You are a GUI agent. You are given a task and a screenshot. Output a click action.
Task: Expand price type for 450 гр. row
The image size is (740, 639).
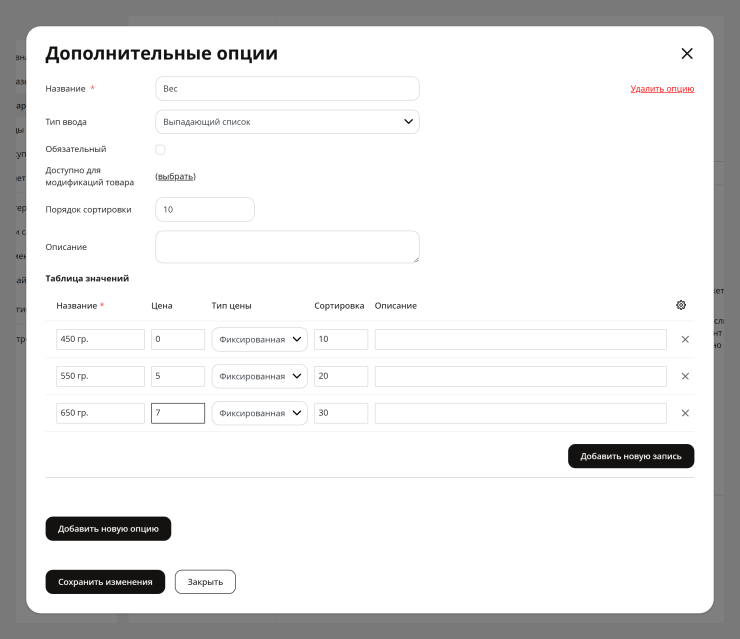pos(260,339)
